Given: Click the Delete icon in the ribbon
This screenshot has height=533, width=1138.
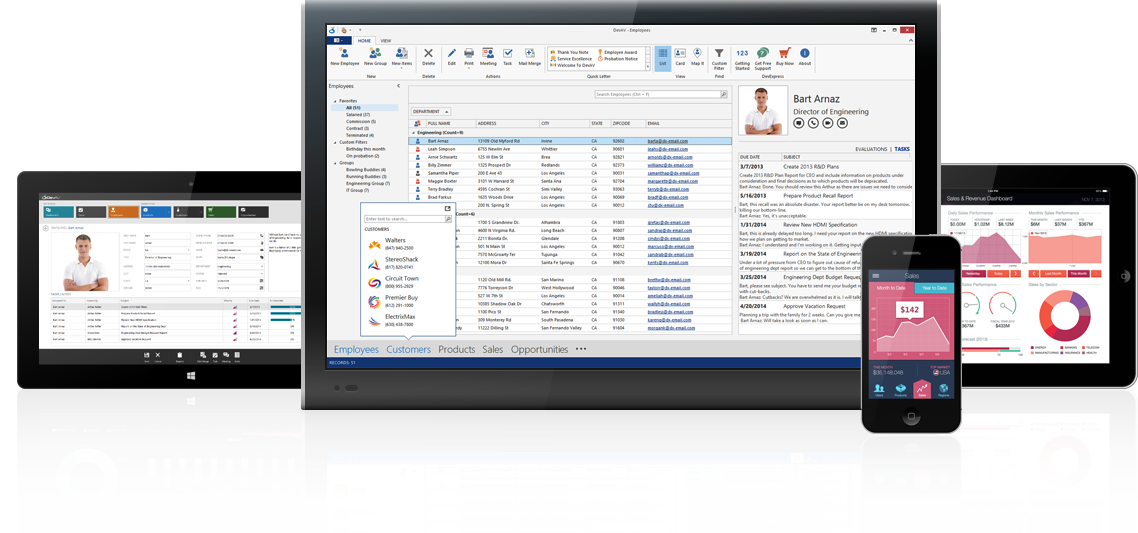Looking at the screenshot, I should (429, 54).
